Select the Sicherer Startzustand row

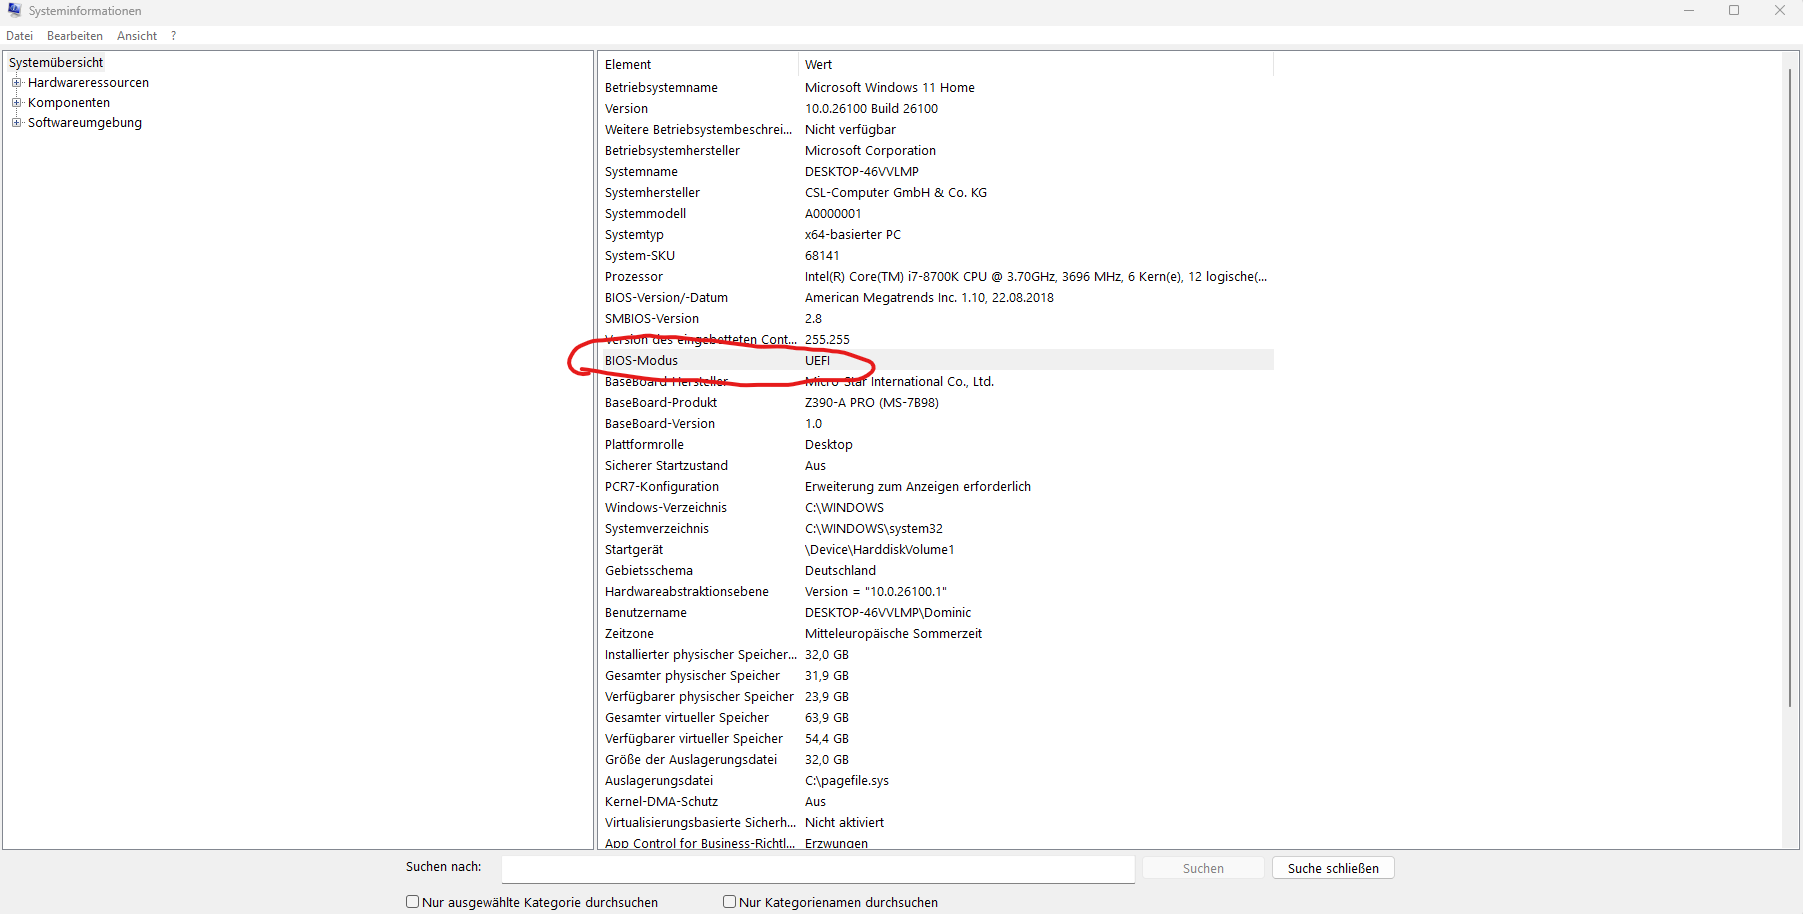tap(936, 466)
